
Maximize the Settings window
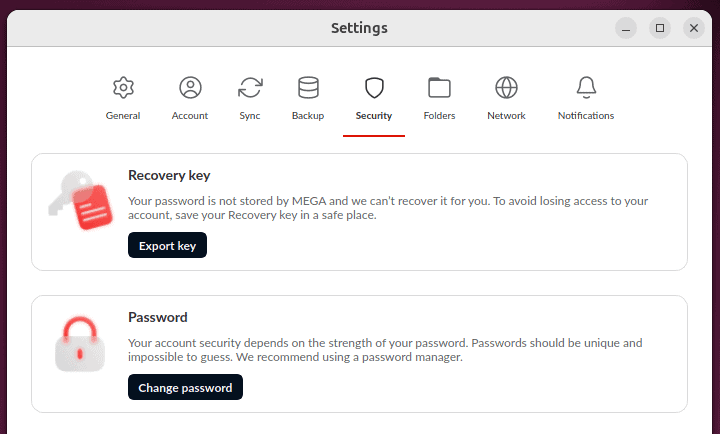(x=660, y=28)
